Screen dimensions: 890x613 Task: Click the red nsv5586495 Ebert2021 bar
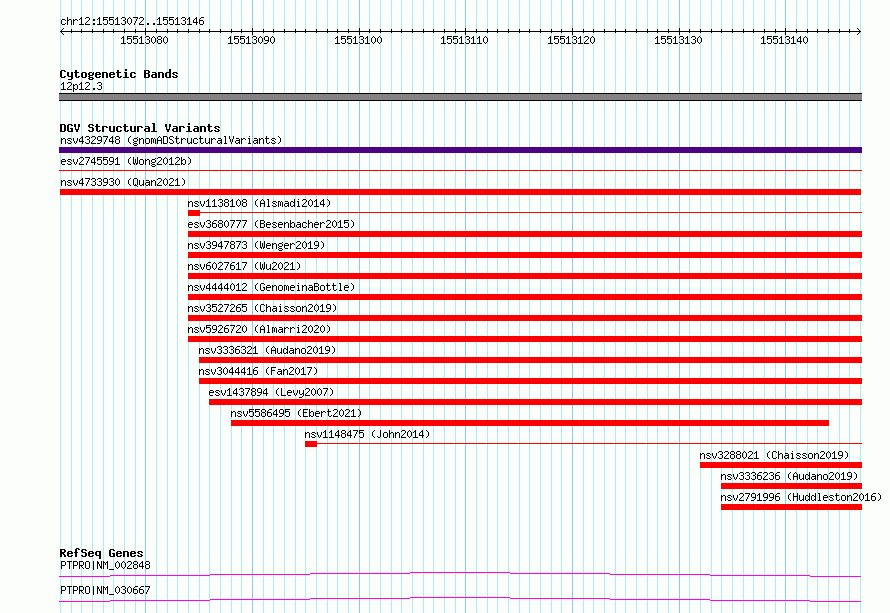coord(530,423)
